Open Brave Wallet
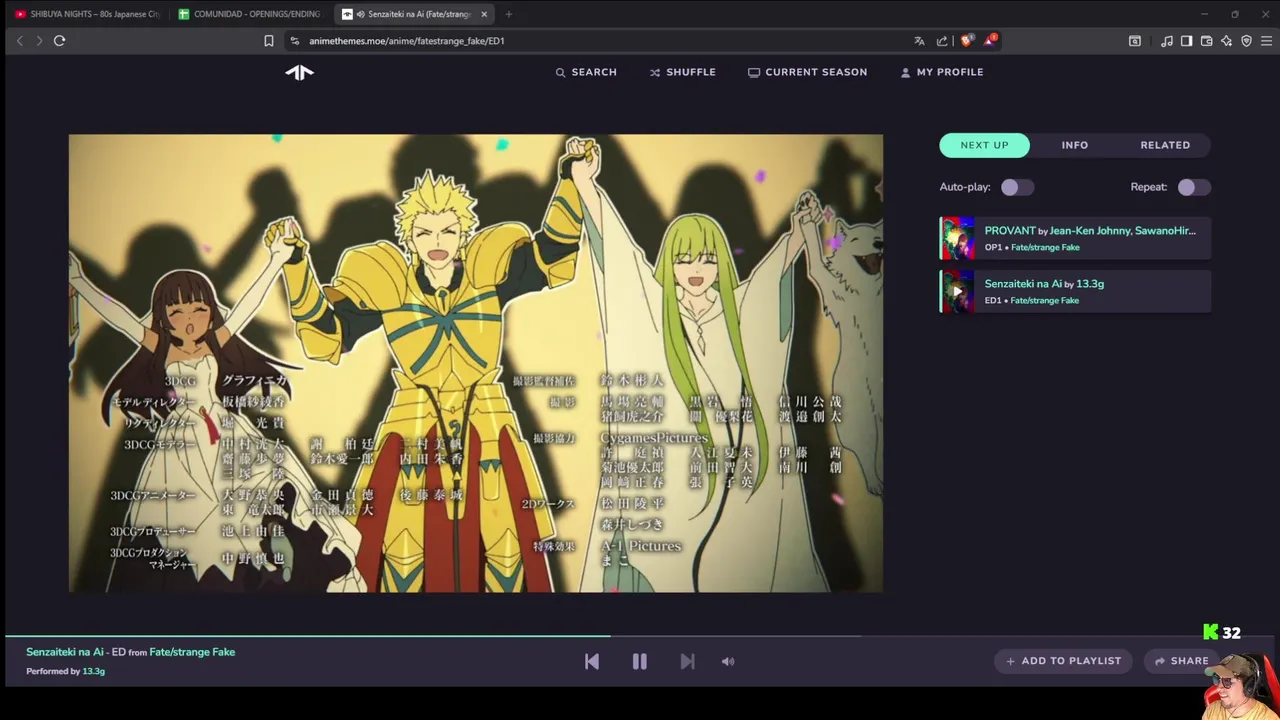Screen dimensions: 1280x720 (x=1206, y=41)
